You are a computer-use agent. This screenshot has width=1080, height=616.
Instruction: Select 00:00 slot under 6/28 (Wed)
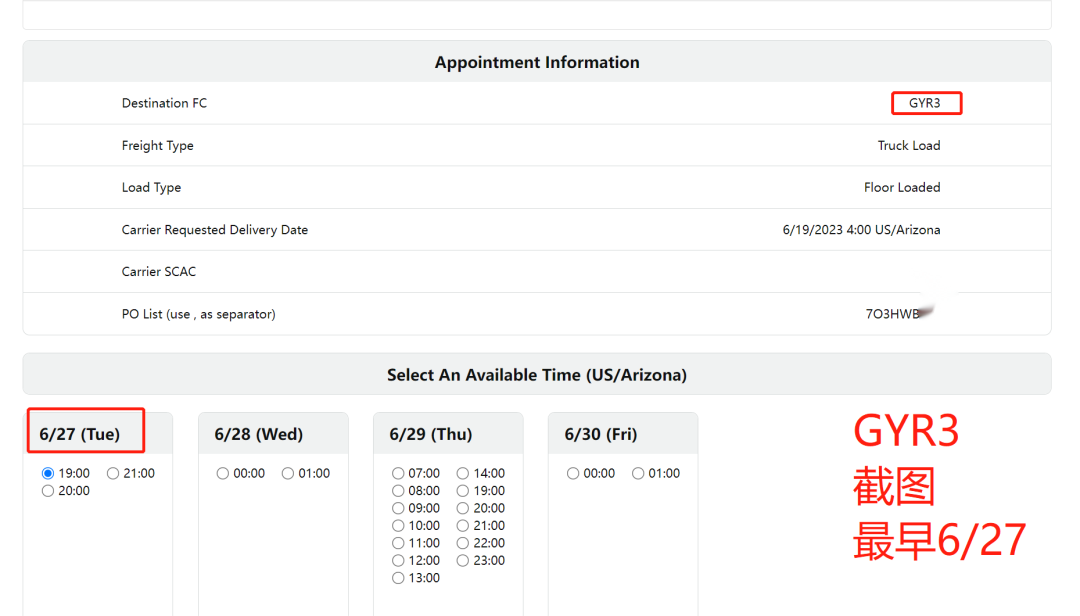click(x=223, y=473)
